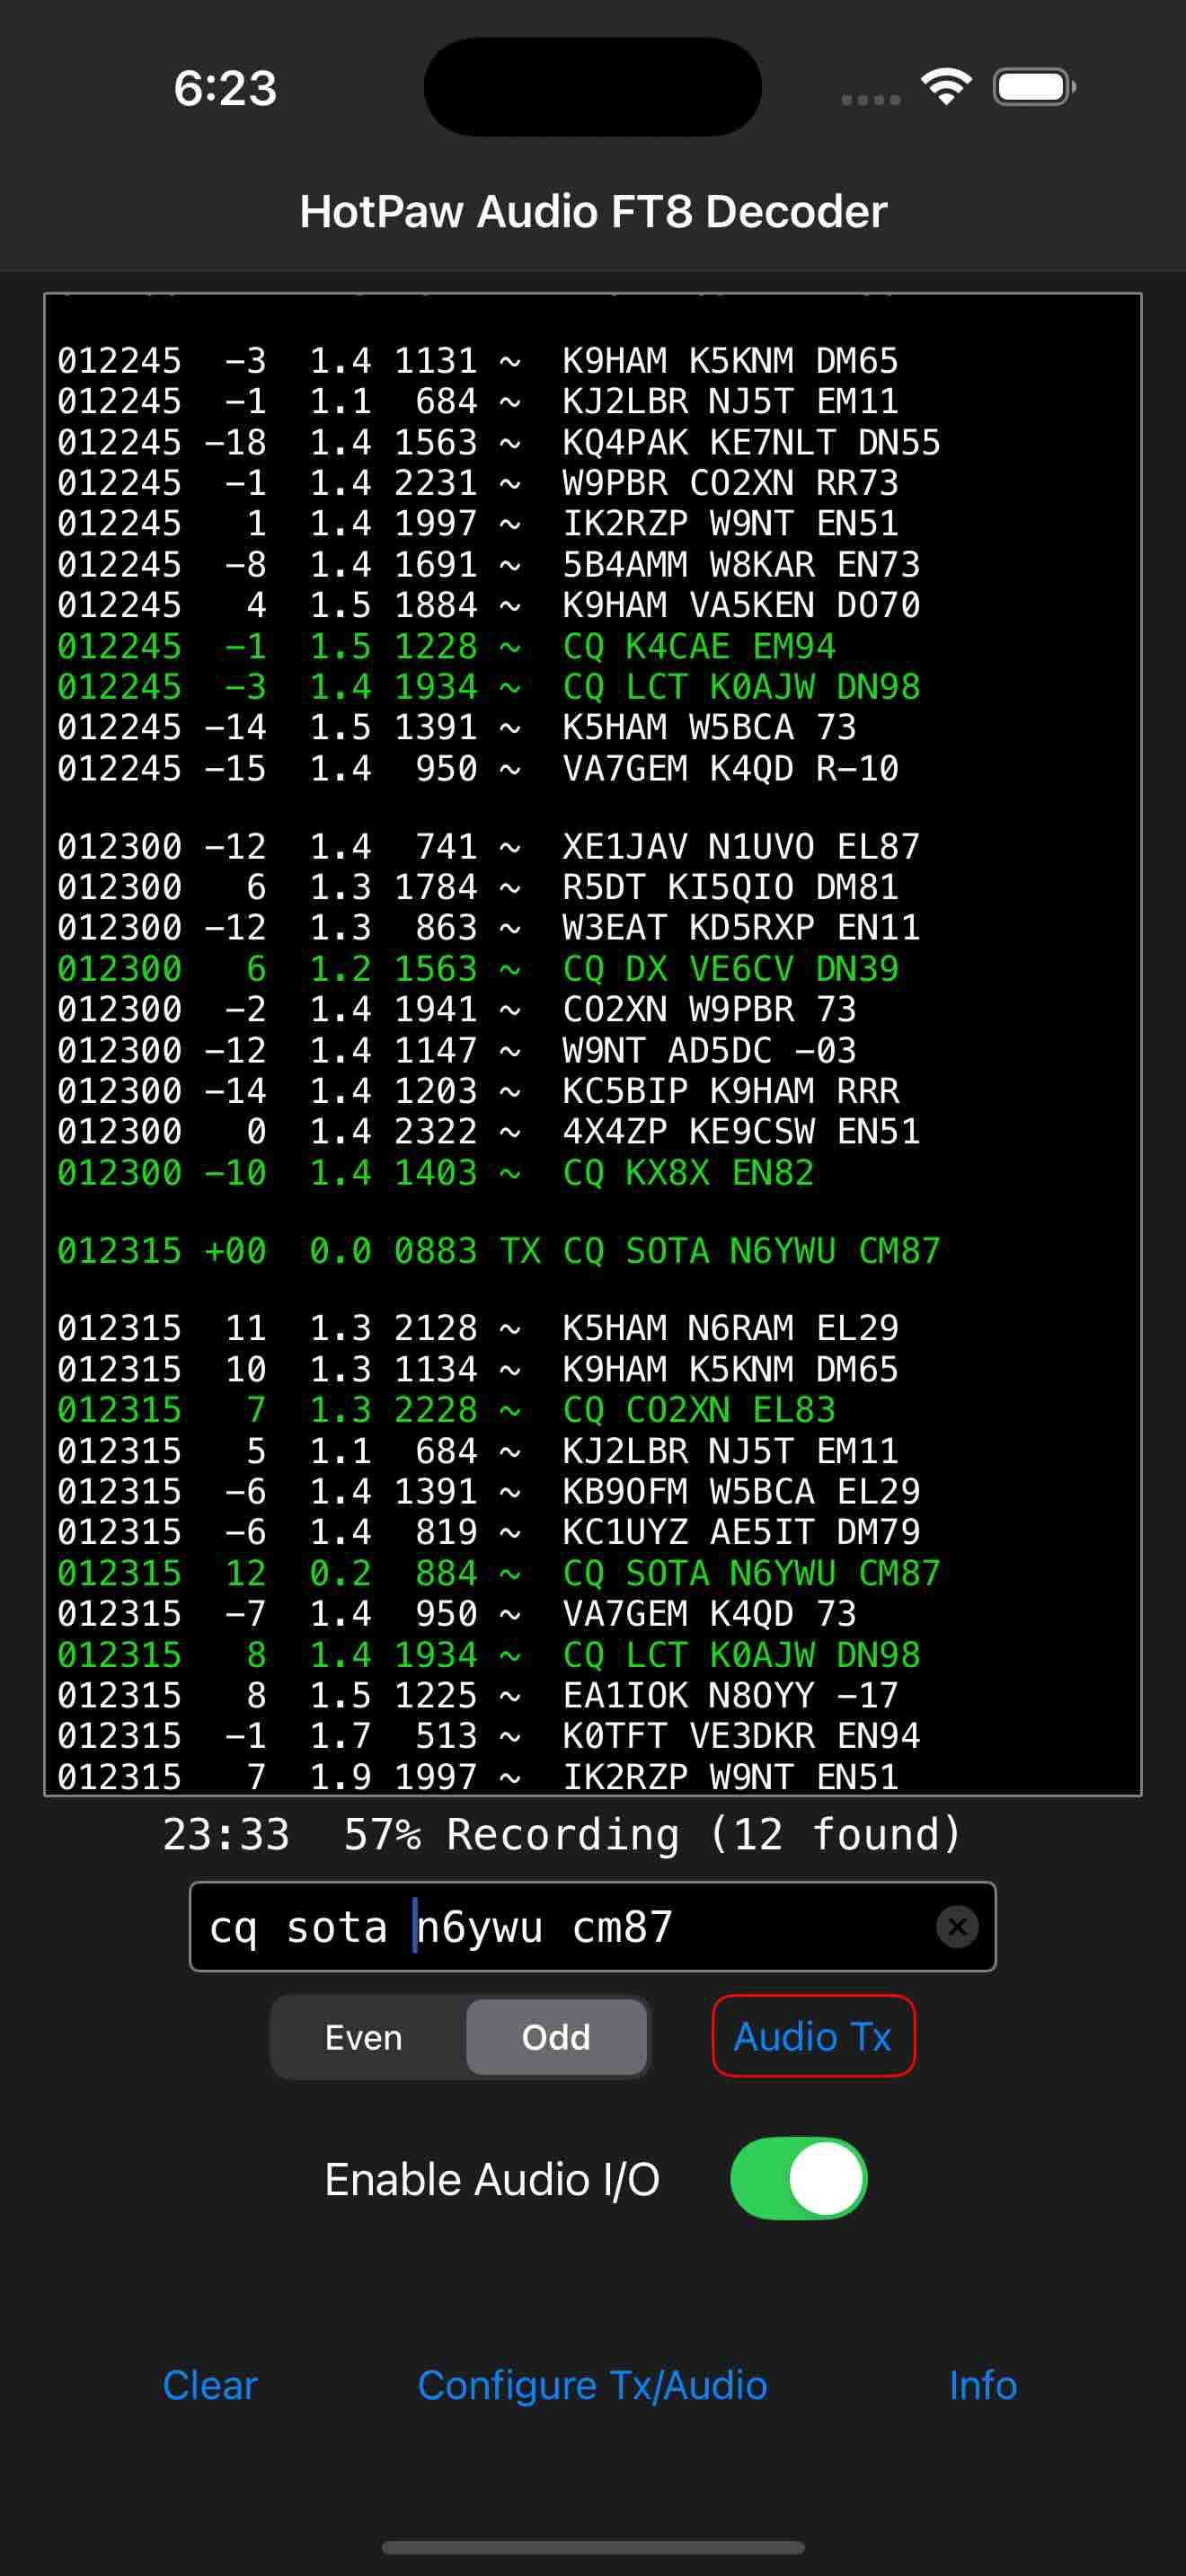Select the '4X4ZP KE9CSW EN51' line
The height and width of the screenshot is (2576, 1186).
pos(488,1131)
